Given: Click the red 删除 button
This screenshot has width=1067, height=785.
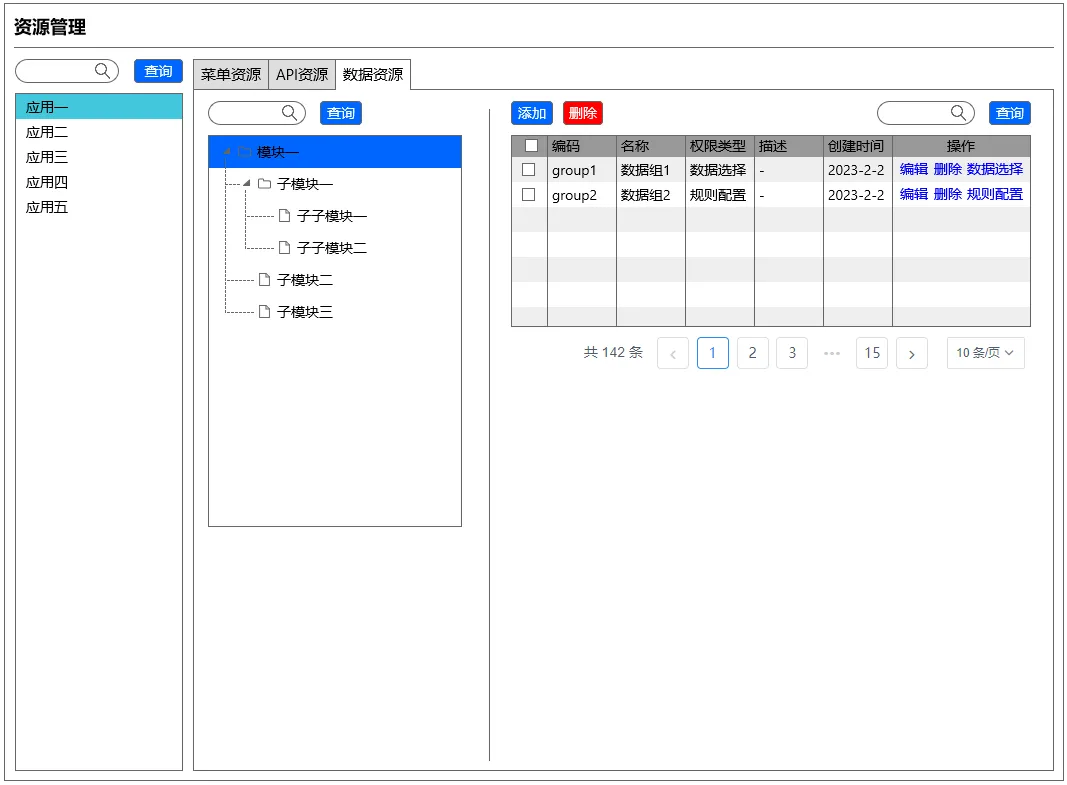Looking at the screenshot, I should (x=583, y=113).
